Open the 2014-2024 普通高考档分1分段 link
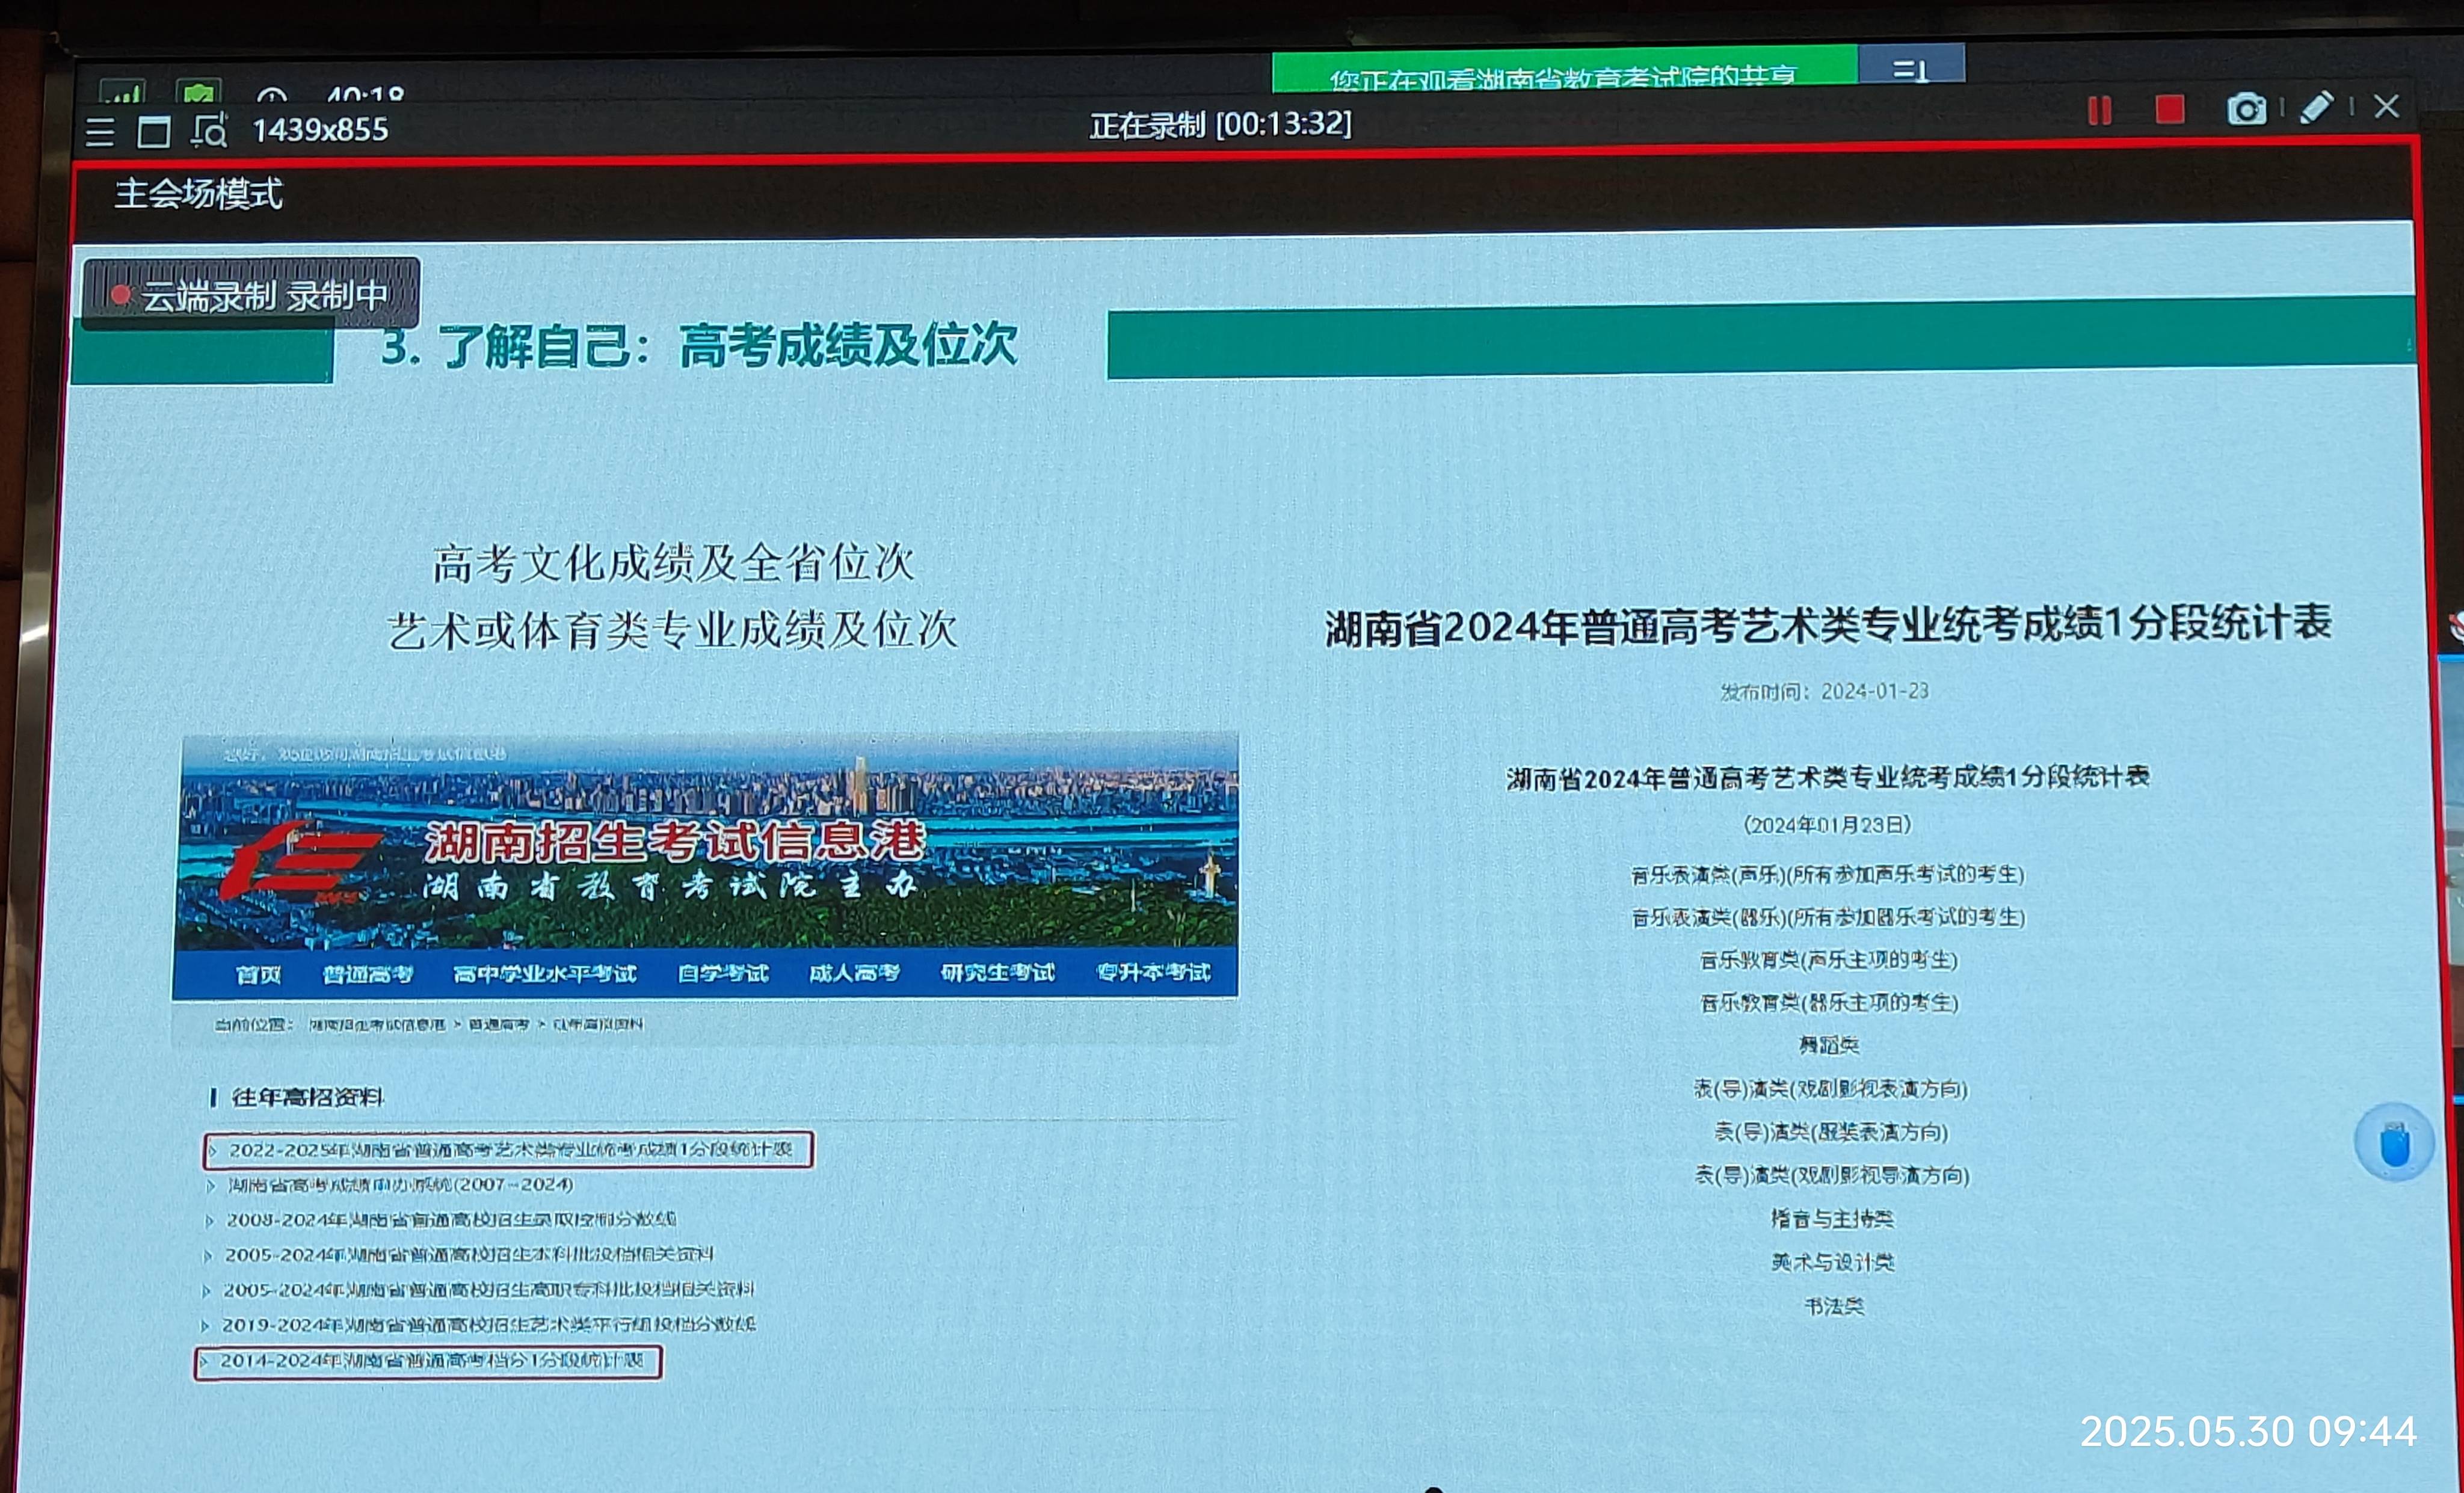This screenshot has width=2464, height=1493. pyautogui.click(x=431, y=1361)
